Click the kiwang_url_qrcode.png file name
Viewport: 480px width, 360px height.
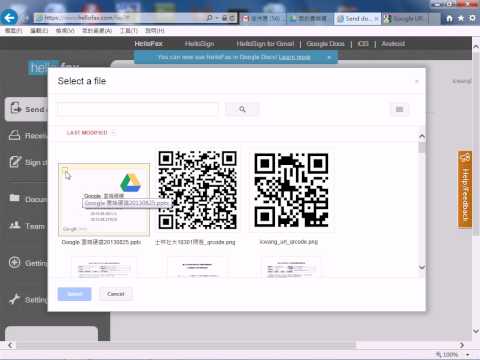pyautogui.click(x=289, y=242)
